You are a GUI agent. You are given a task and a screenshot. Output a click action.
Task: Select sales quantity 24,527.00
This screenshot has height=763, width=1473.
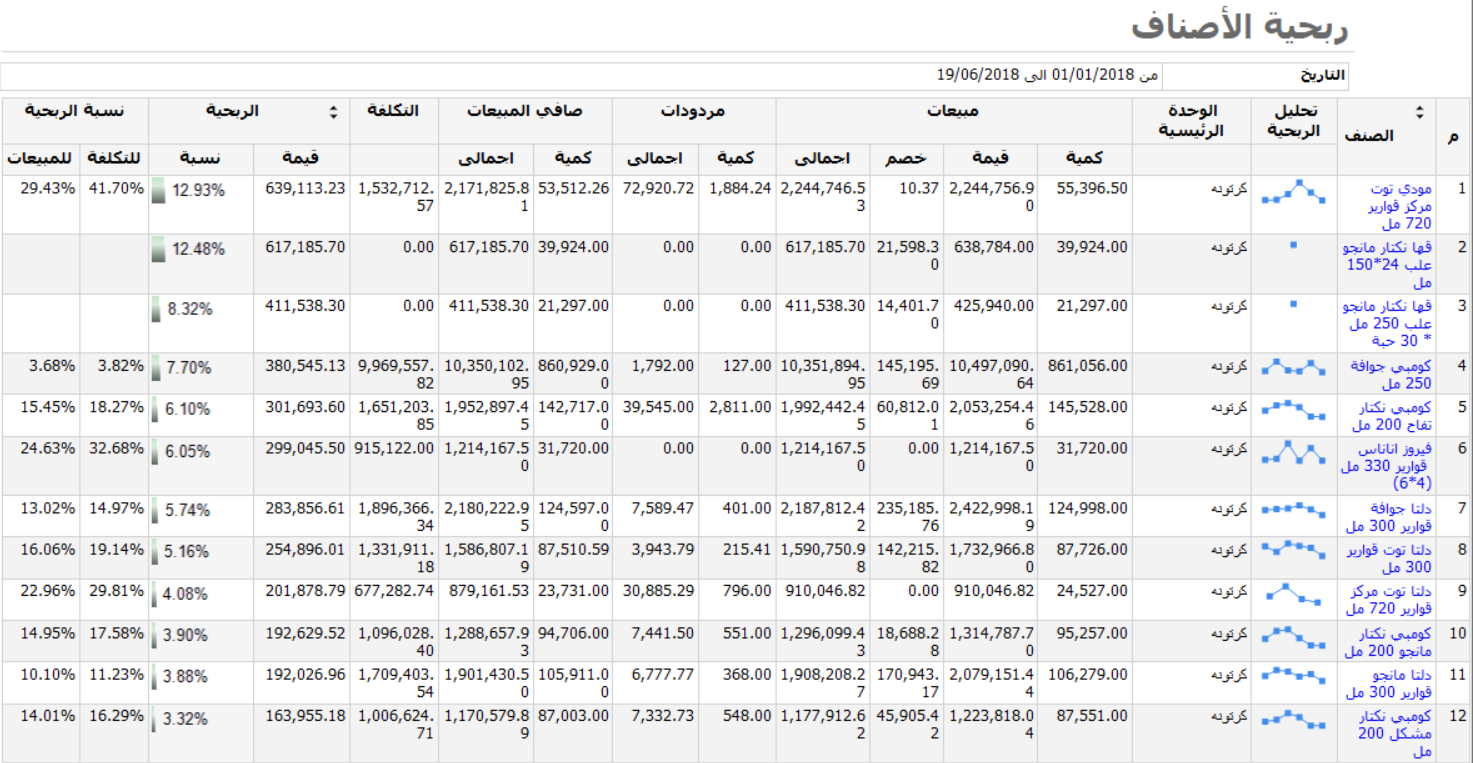click(1092, 591)
